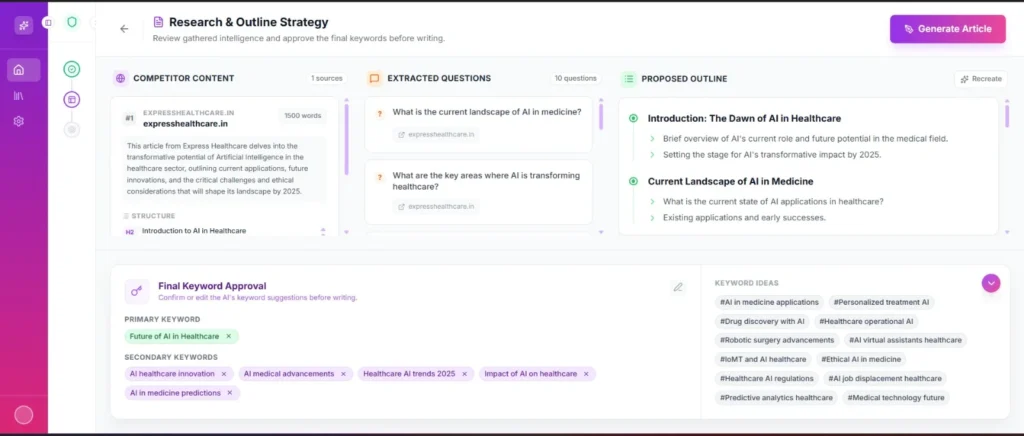This screenshot has height=436, width=1024.
Task: Click the back arrow beside page title
Action: coord(124,29)
